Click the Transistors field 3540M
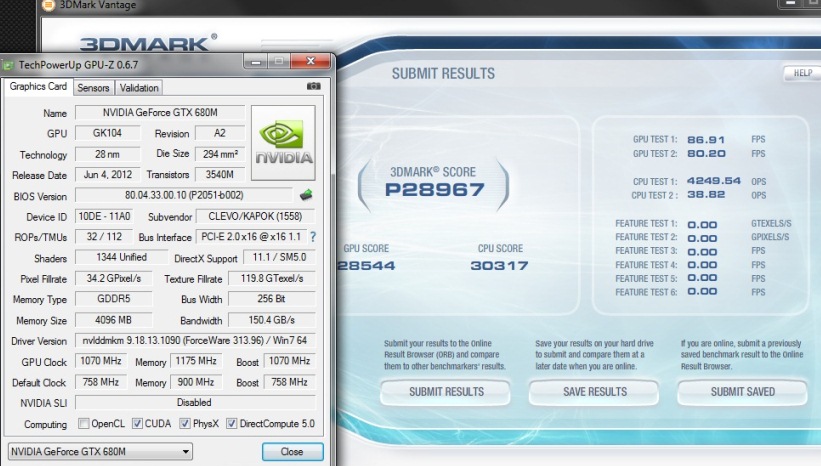Screen dimensions: 821x466 (219, 174)
